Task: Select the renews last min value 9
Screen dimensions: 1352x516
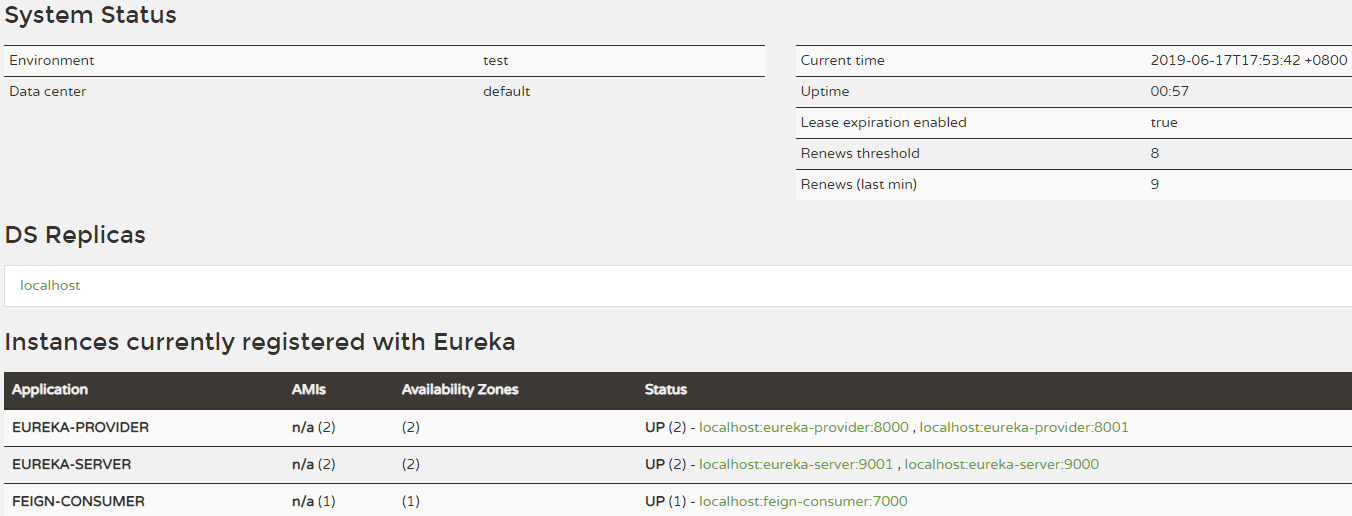Action: point(1155,185)
